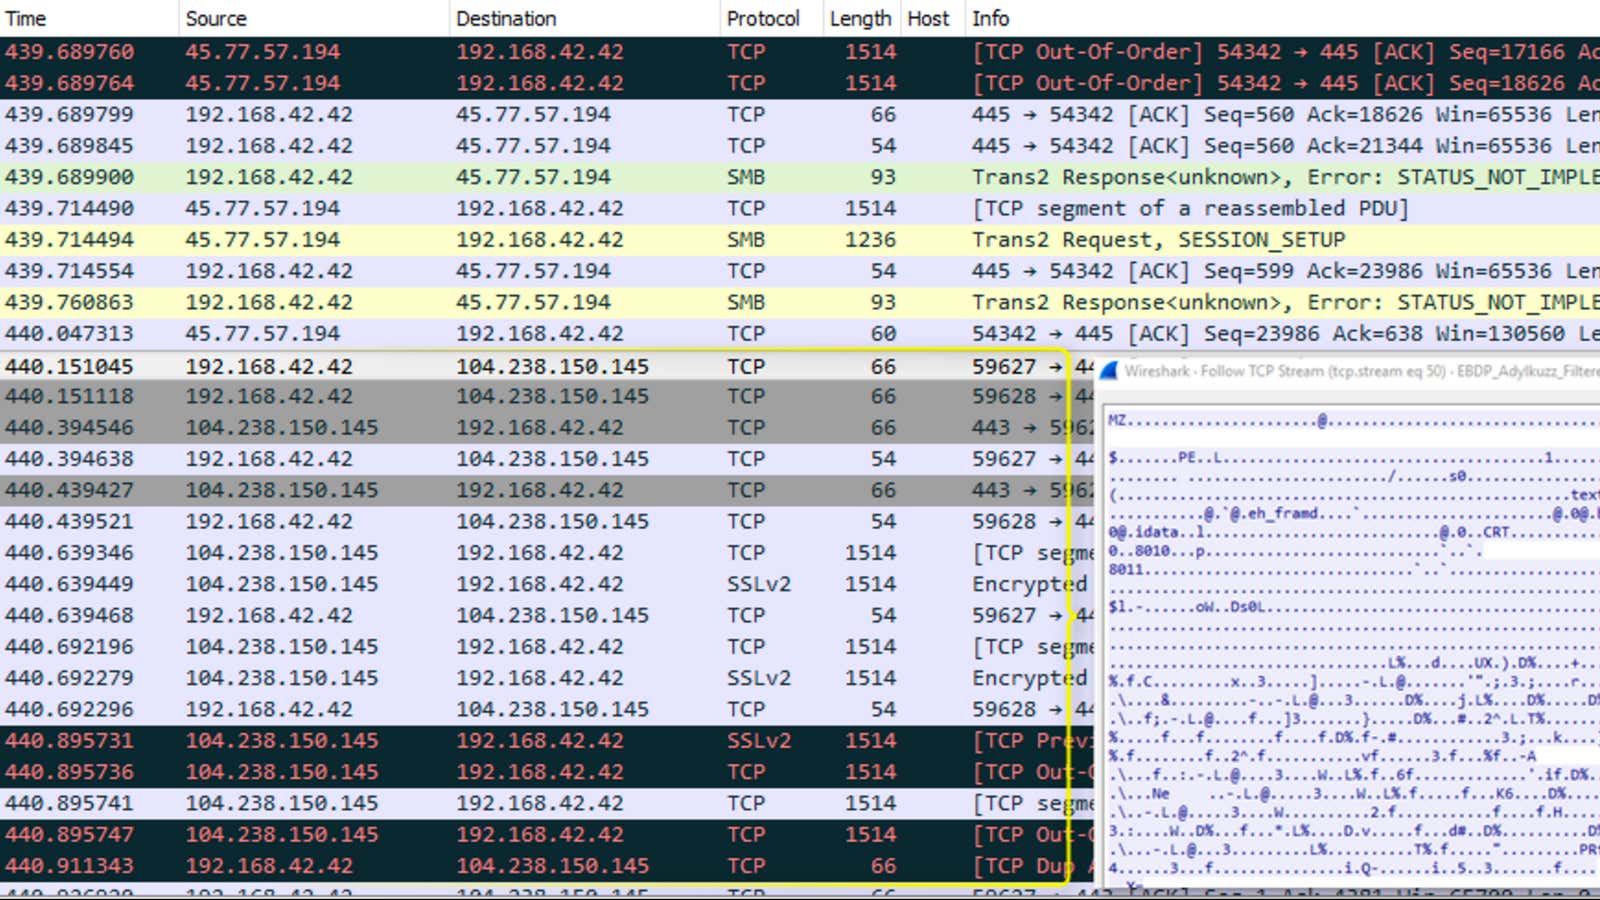
Task: Click length 1236 in SESSION_SETUP row
Action: 870,240
